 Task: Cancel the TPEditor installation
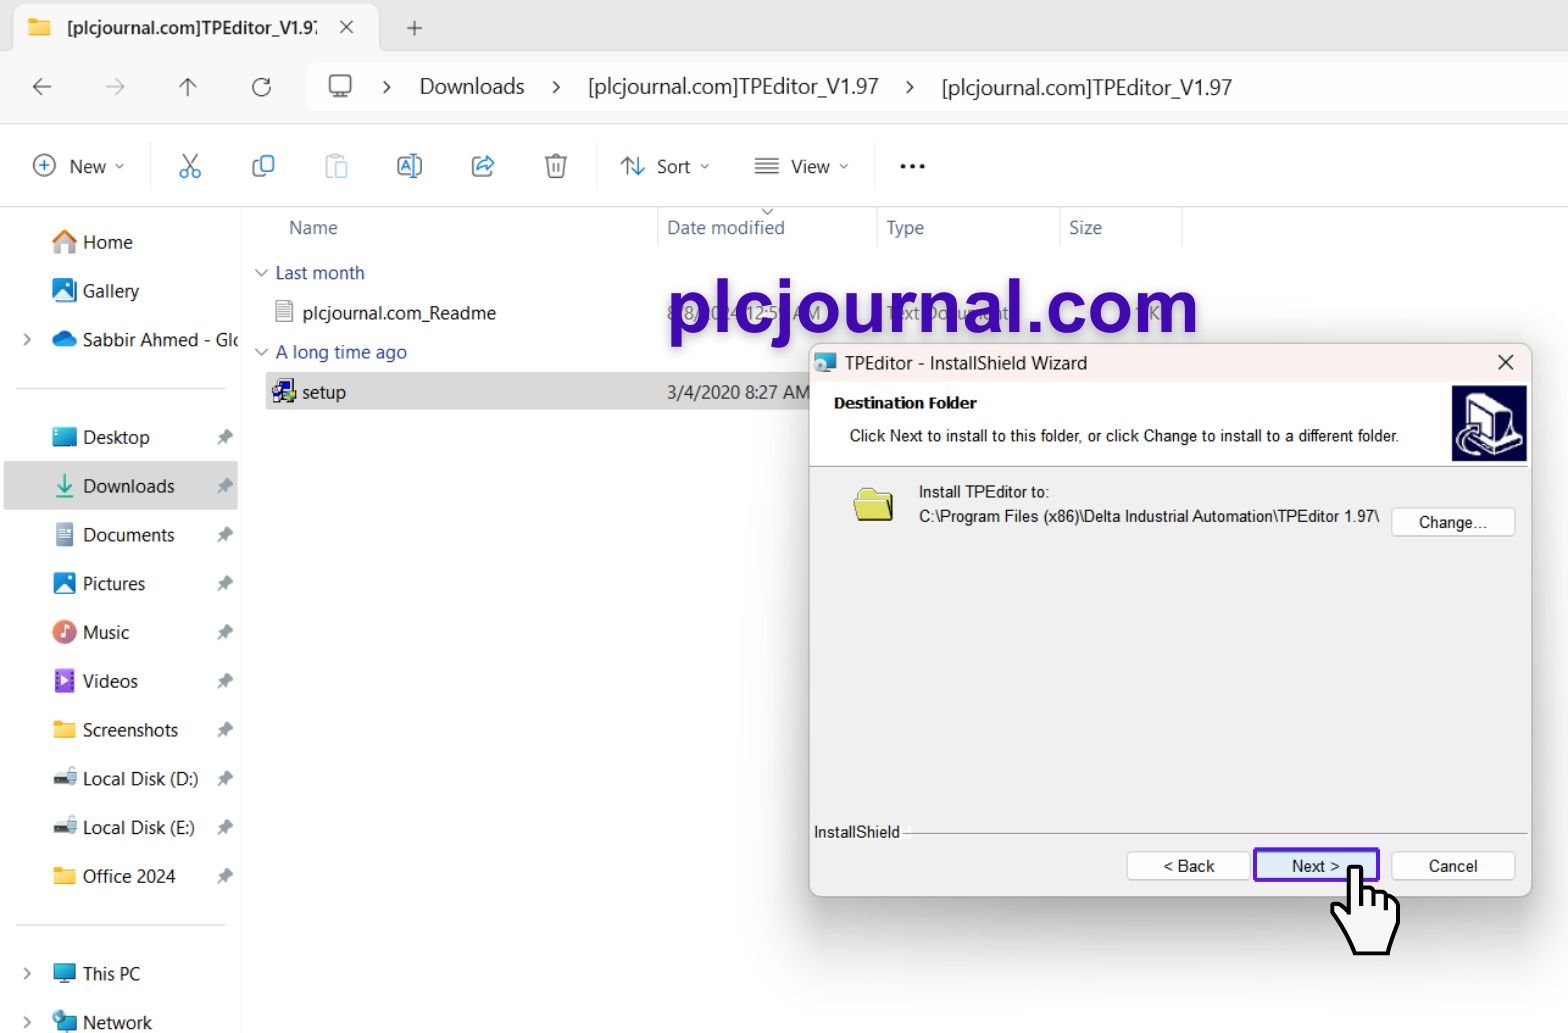tap(1452, 866)
